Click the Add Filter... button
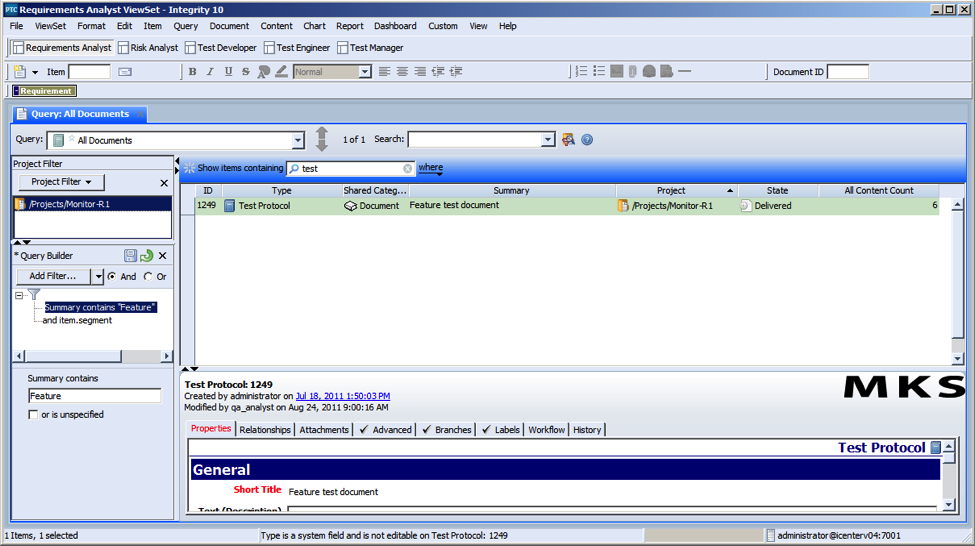975x546 pixels. click(53, 276)
